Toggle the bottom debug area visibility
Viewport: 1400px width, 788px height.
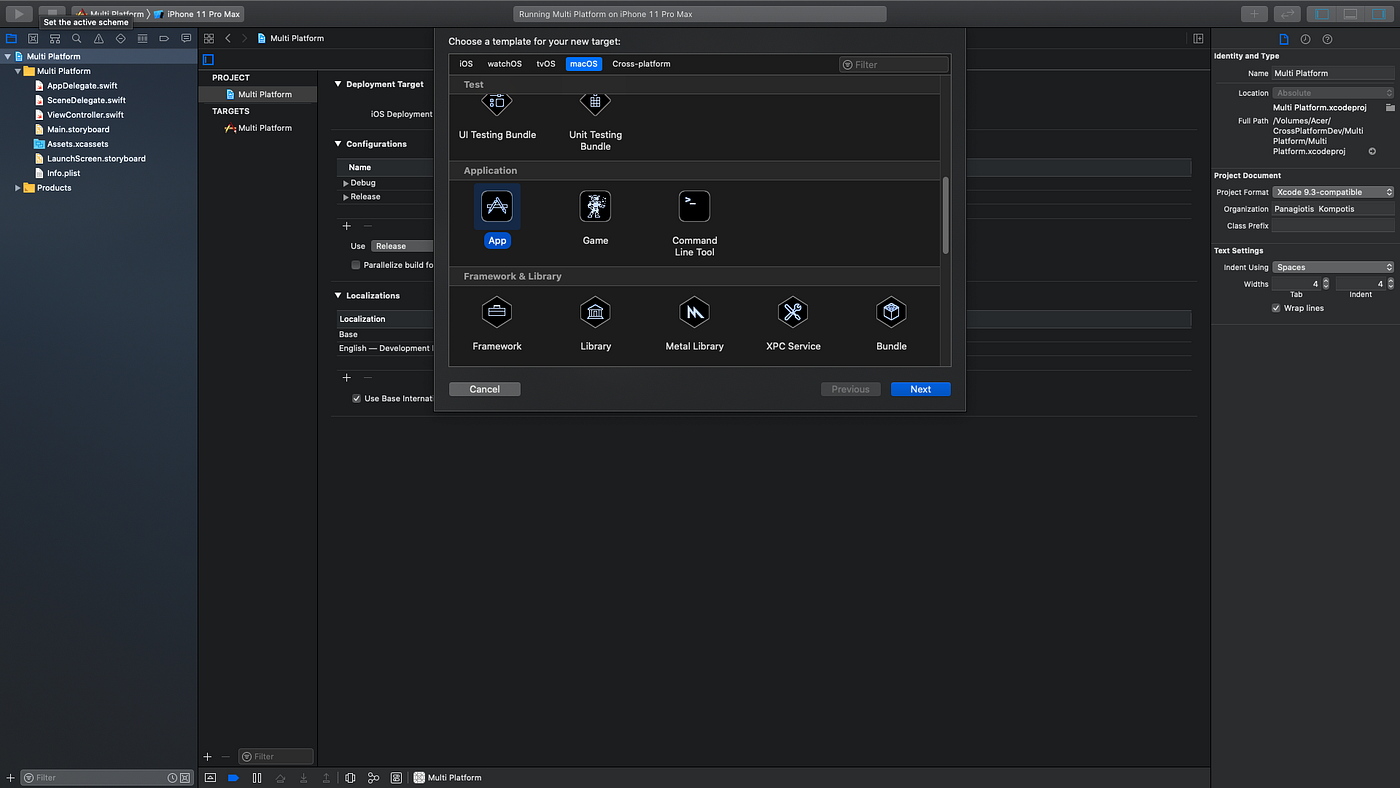point(1350,14)
